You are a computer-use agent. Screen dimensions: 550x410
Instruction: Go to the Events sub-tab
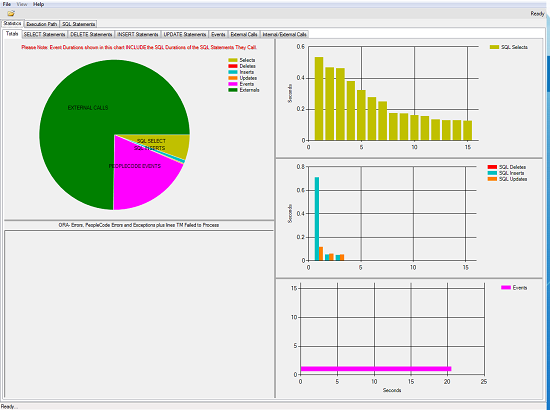218,34
